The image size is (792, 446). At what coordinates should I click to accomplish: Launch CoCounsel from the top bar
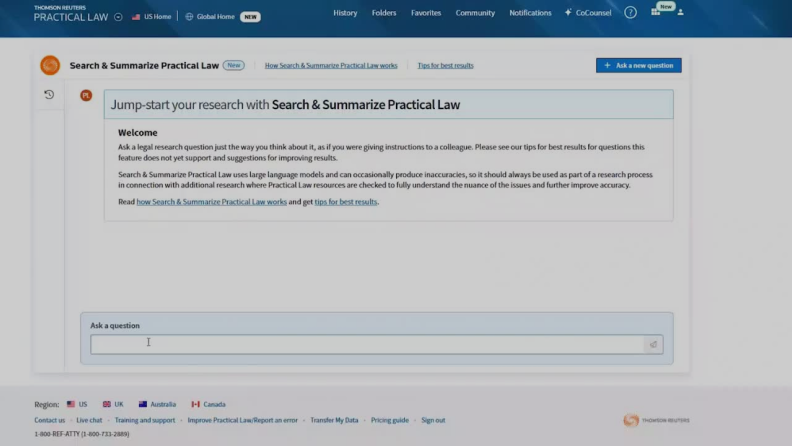pyautogui.click(x=588, y=13)
